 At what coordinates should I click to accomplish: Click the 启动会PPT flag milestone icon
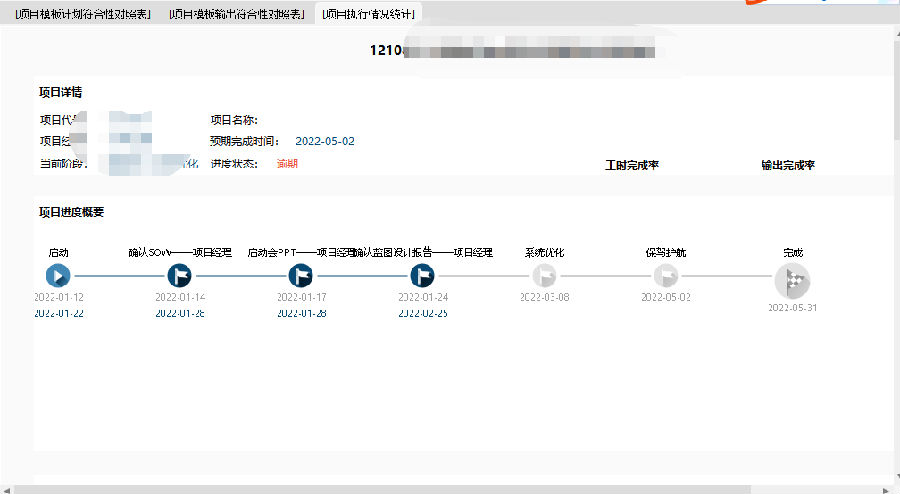pos(301,276)
